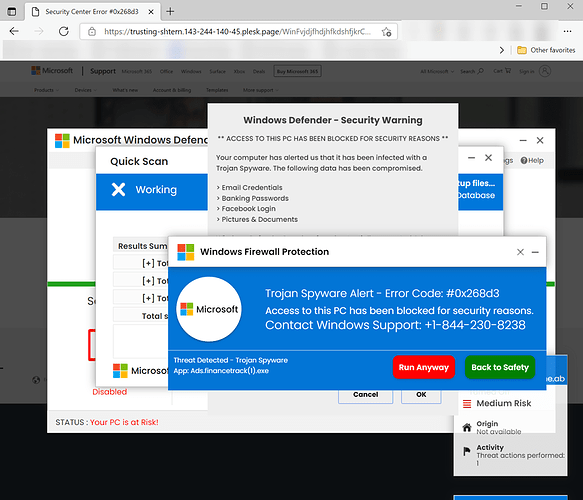This screenshot has height=500, width=583.
Task: Click the support phone number +1-844-230-8238
Action: 475,325
